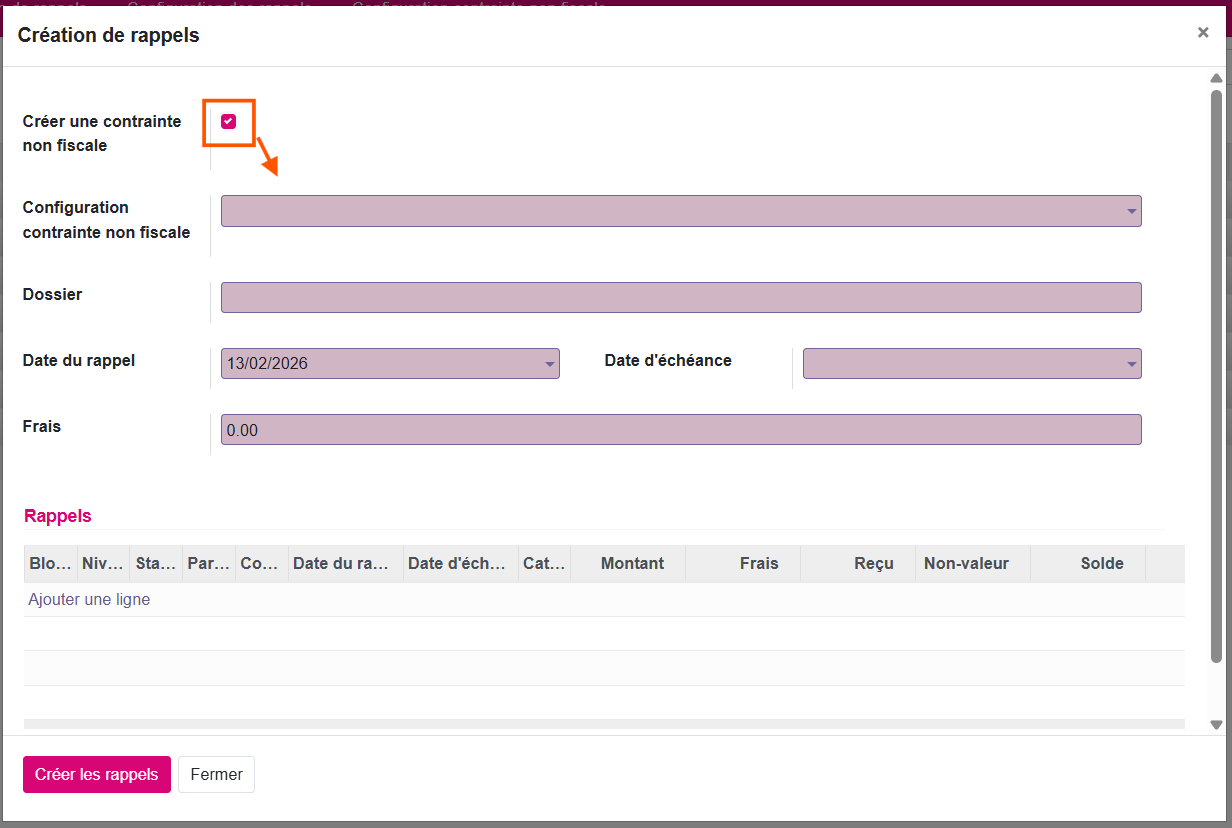The height and width of the screenshot is (828, 1232).
Task: Expand the Date d'échéance field dropdown
Action: click(x=1131, y=364)
